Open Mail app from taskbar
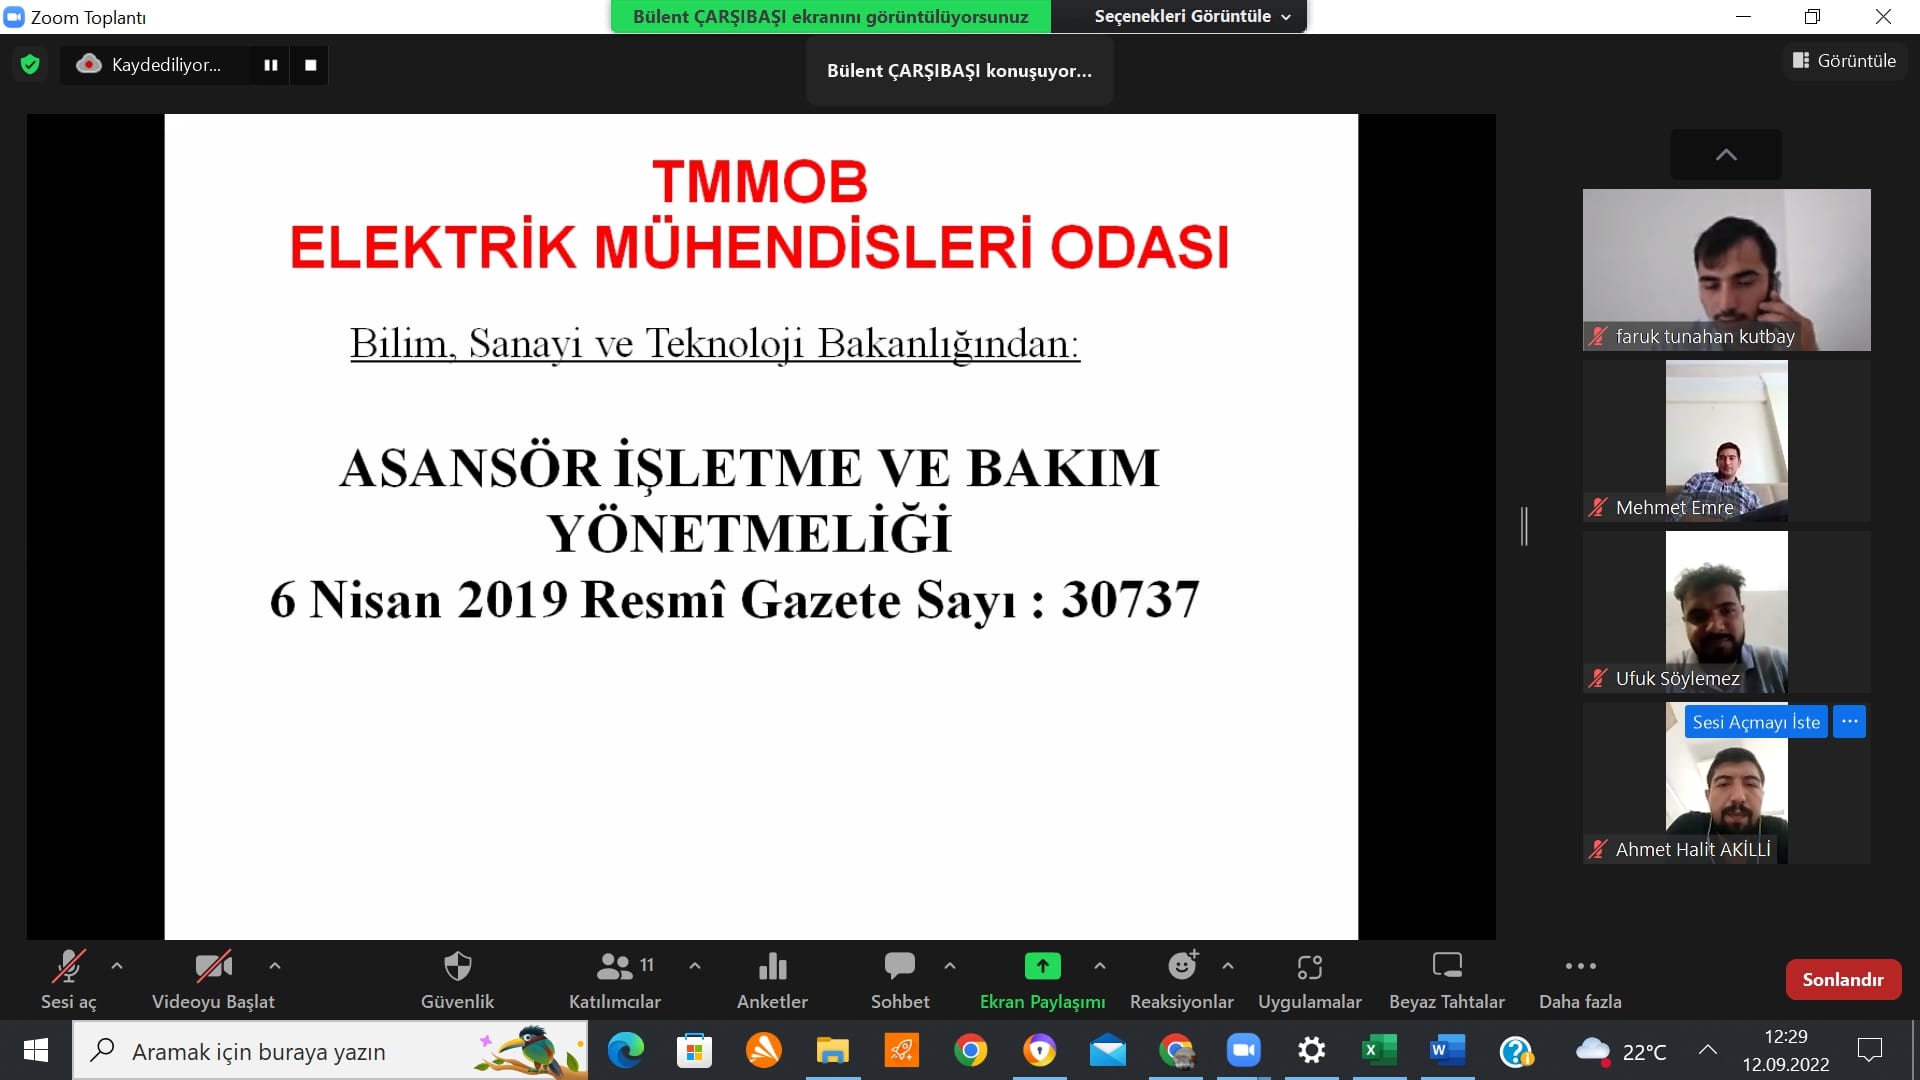This screenshot has height=1080, width=1920. click(1107, 1051)
